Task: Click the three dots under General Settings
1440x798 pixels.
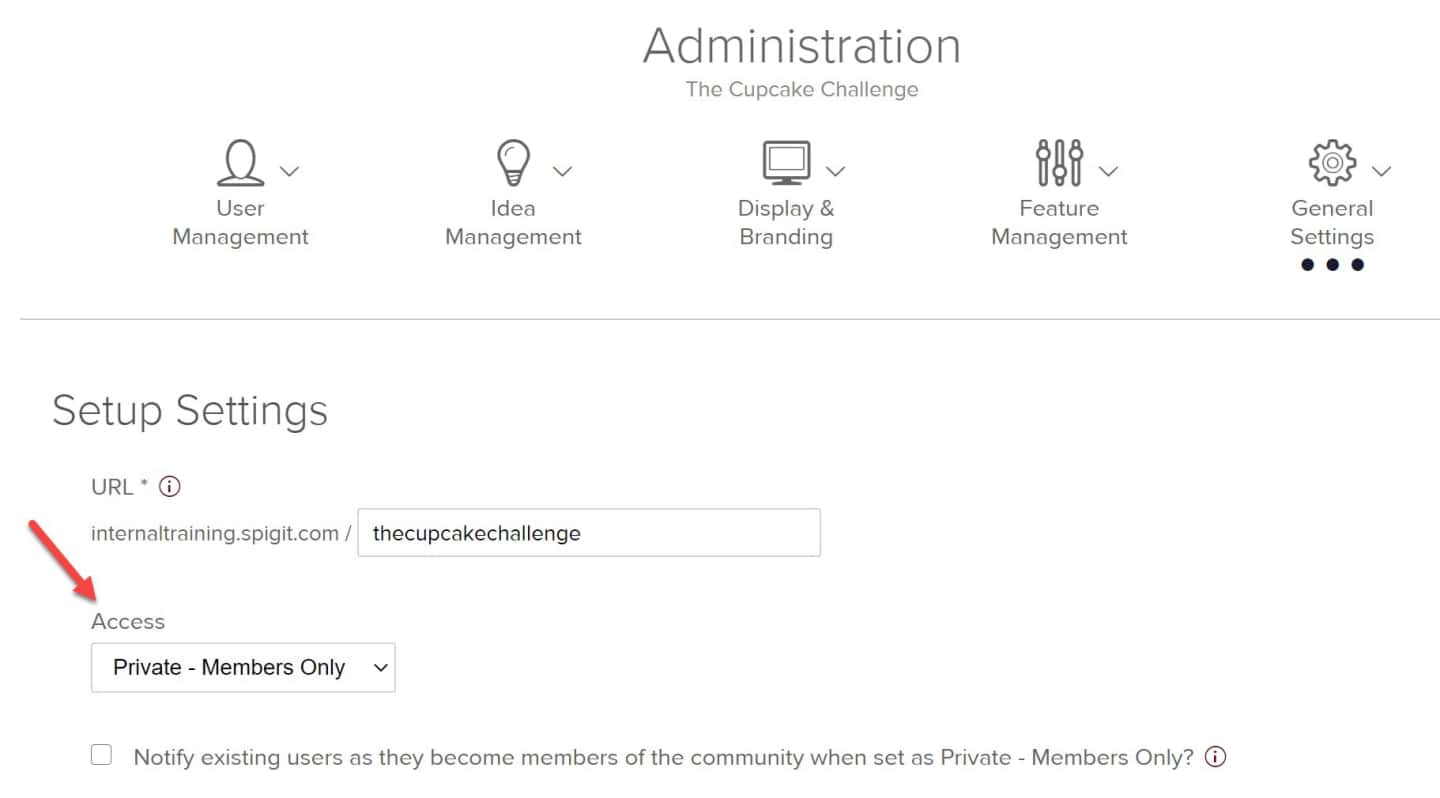Action: pyautogui.click(x=1332, y=265)
